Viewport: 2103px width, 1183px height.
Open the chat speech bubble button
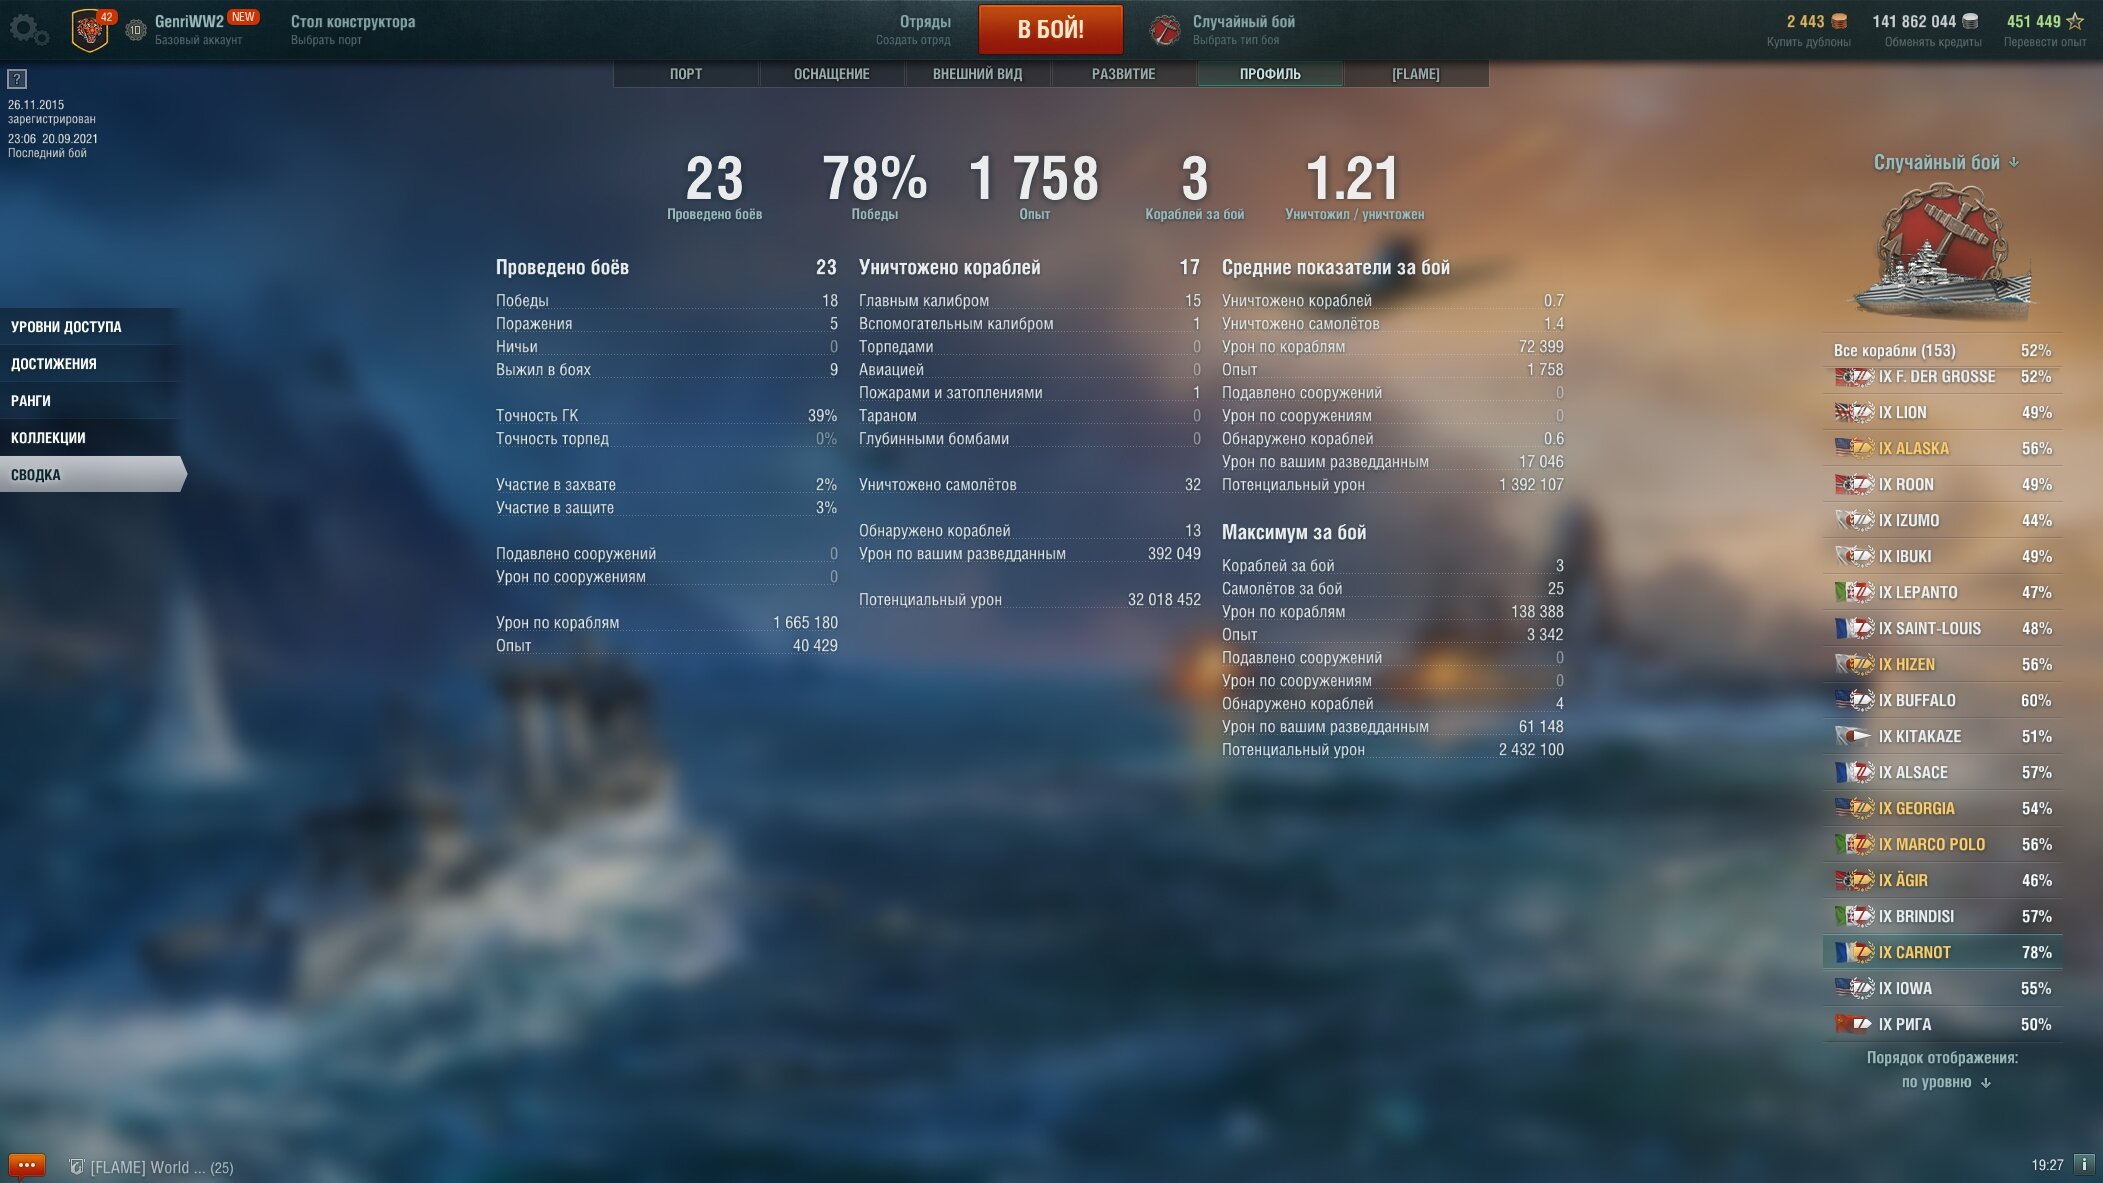(x=27, y=1165)
